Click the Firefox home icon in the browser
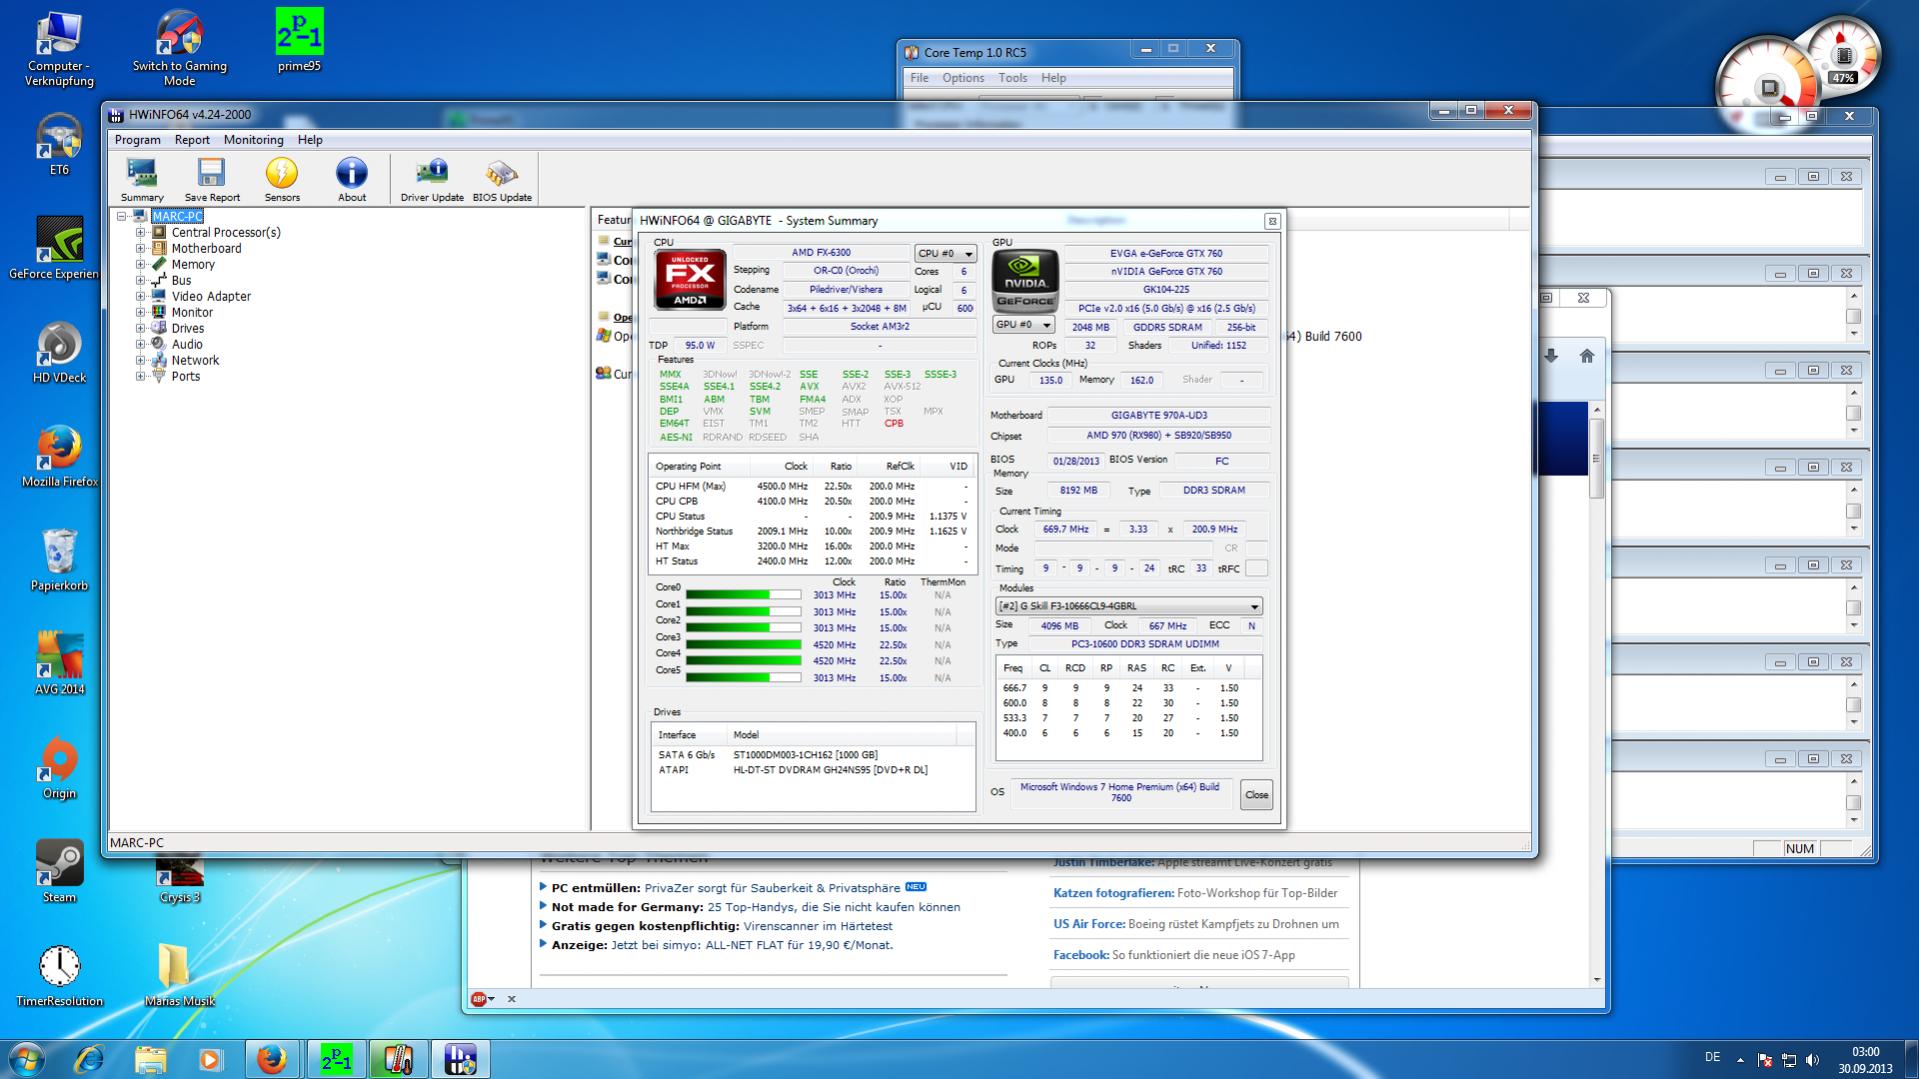The image size is (1919, 1079). [1587, 356]
